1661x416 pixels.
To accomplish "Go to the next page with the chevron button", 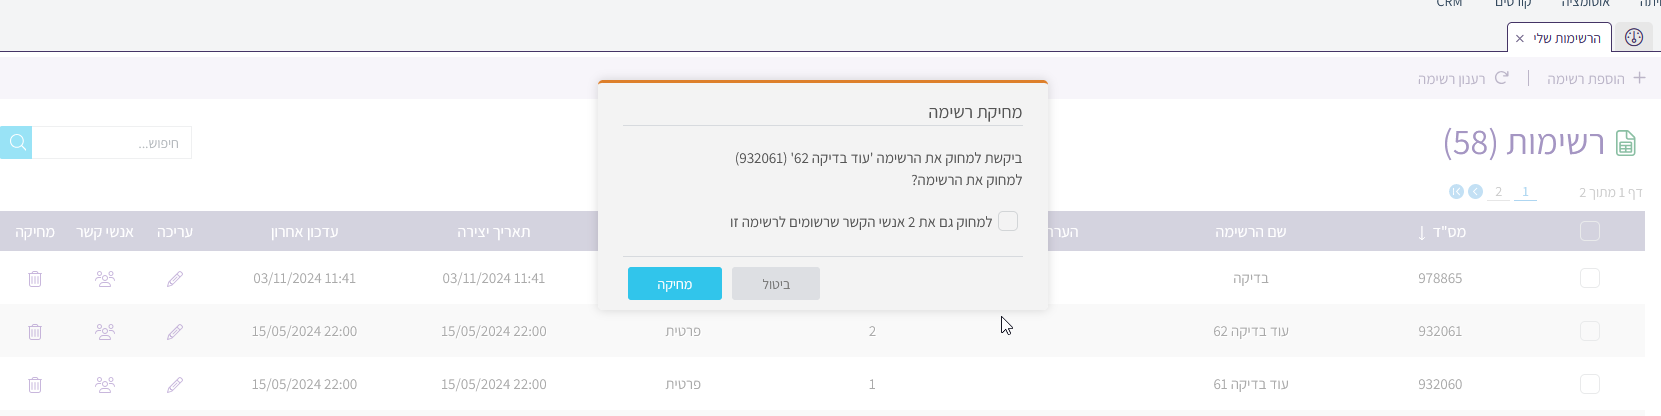I will point(1475,192).
